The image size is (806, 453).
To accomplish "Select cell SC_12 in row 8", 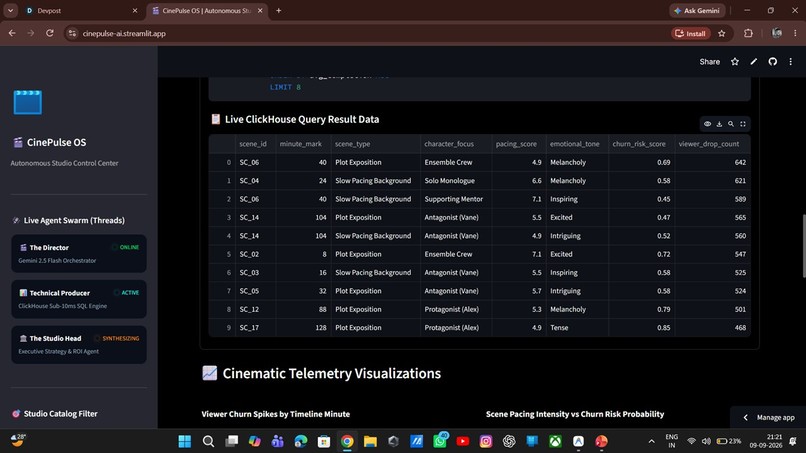I will [x=255, y=309].
